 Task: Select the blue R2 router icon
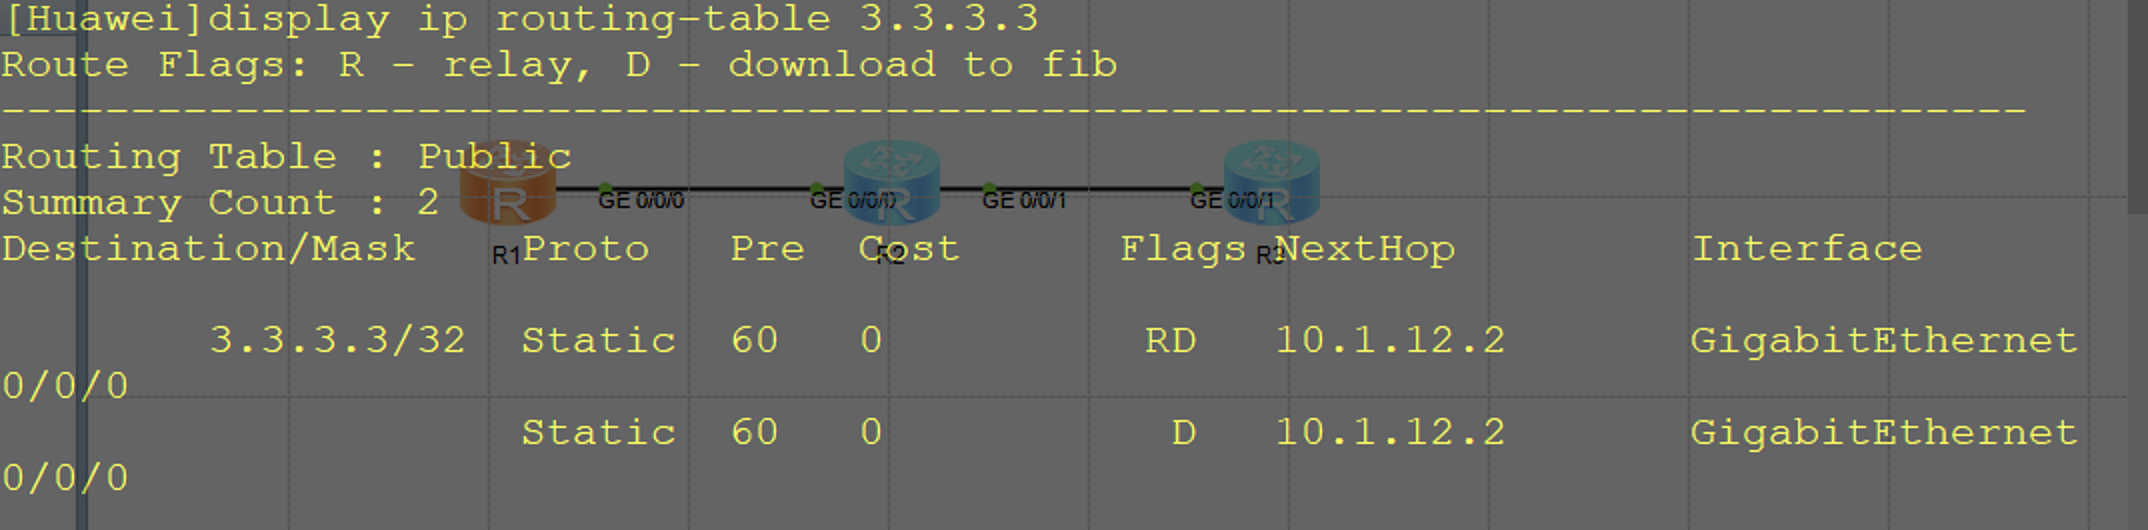coord(891,182)
